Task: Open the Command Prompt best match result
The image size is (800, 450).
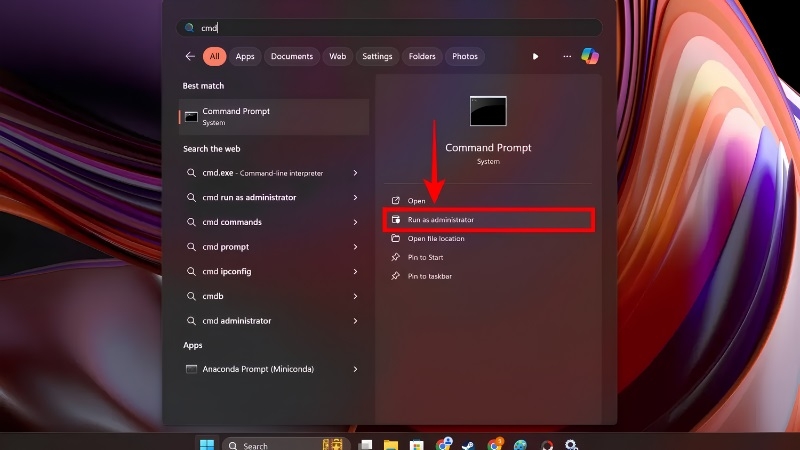Action: tap(274, 117)
